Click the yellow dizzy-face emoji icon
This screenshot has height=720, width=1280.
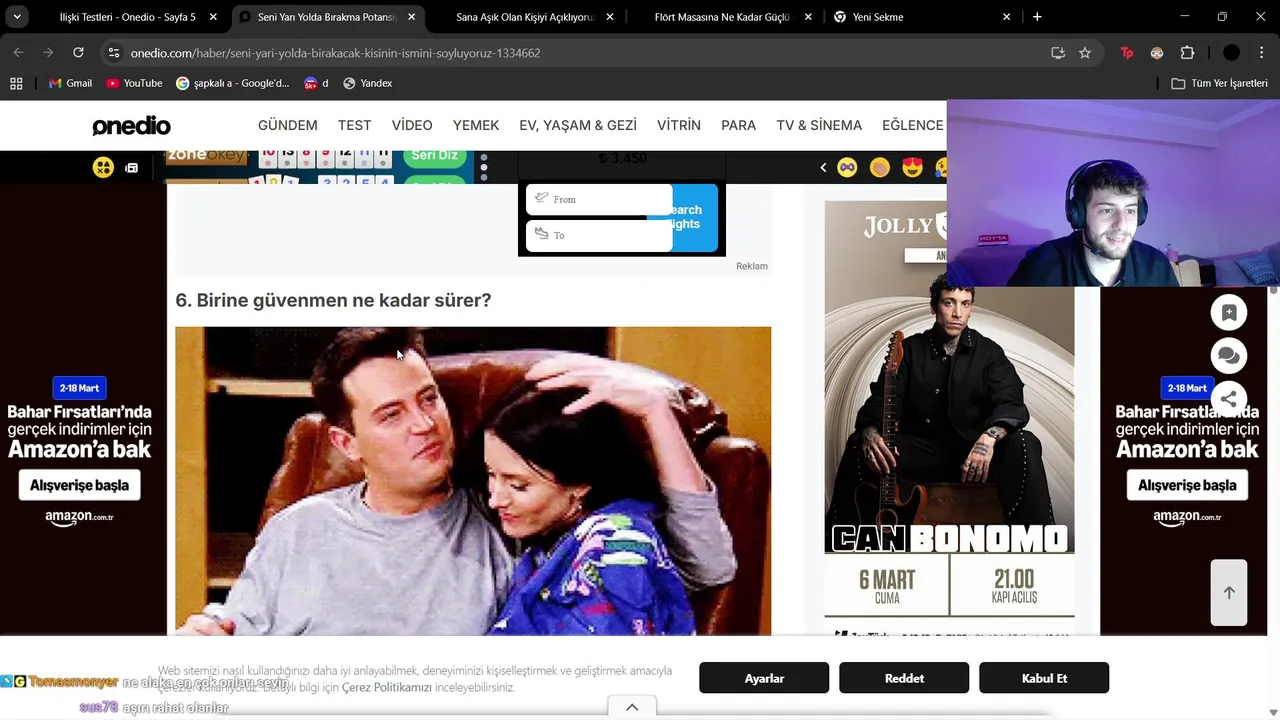103,167
